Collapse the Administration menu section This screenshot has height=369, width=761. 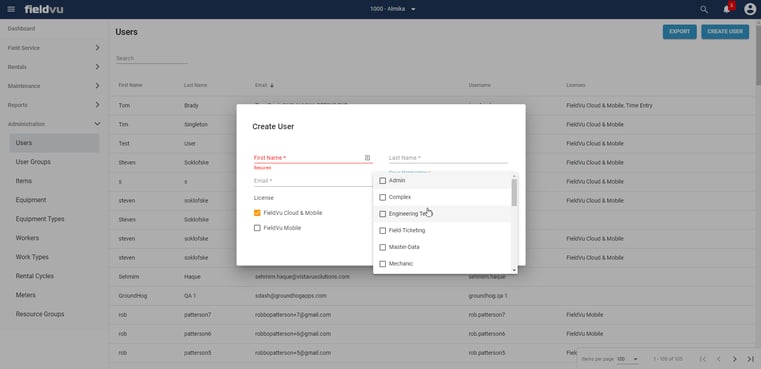point(54,124)
